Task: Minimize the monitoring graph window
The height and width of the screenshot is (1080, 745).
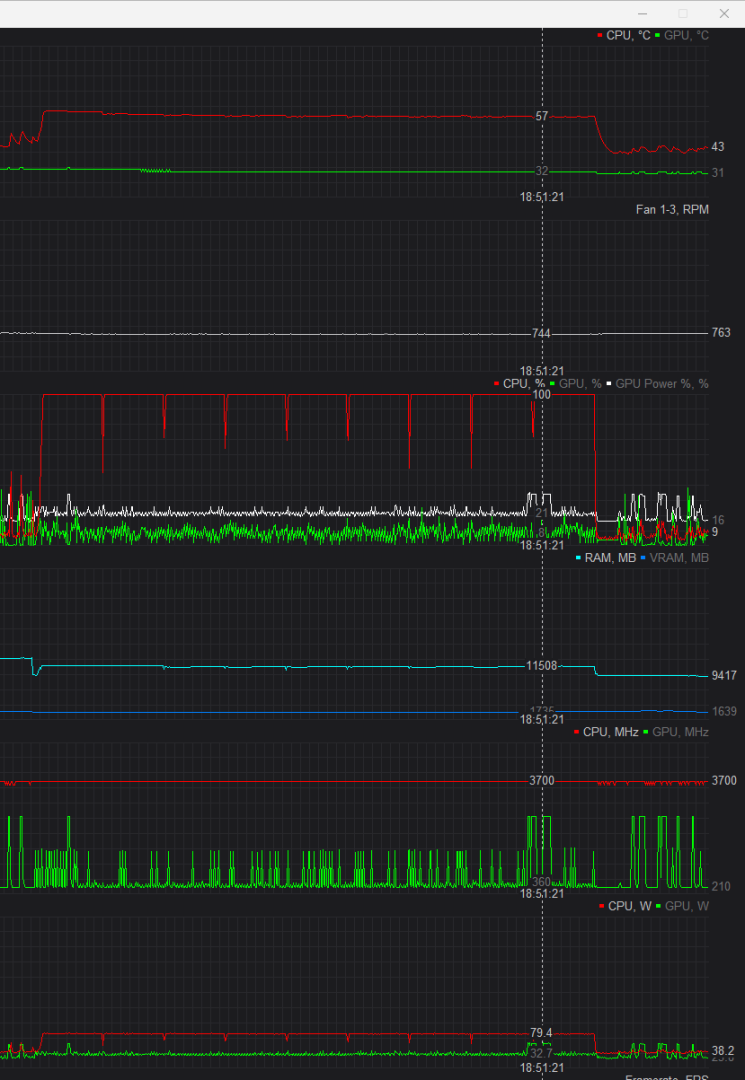Action: pyautogui.click(x=642, y=14)
